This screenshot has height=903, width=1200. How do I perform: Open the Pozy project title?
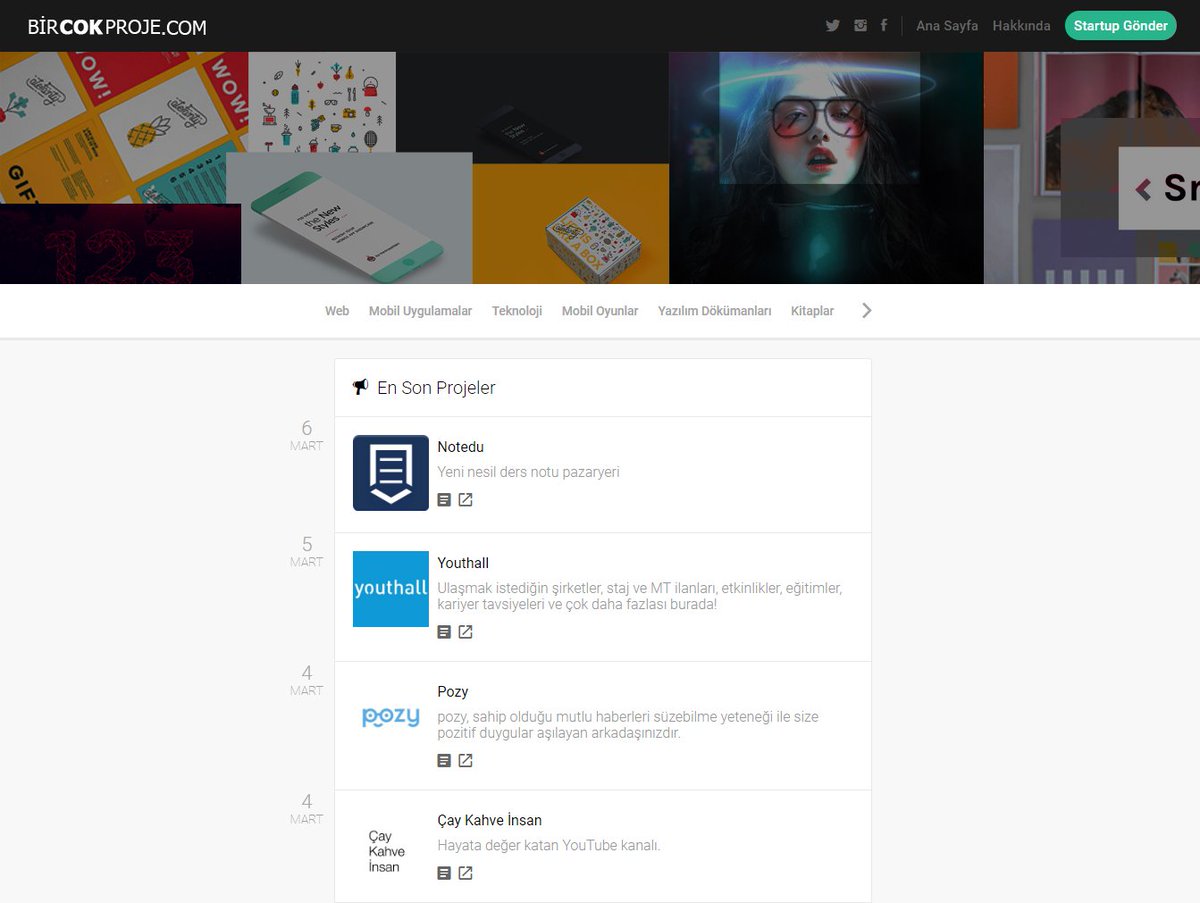453,692
